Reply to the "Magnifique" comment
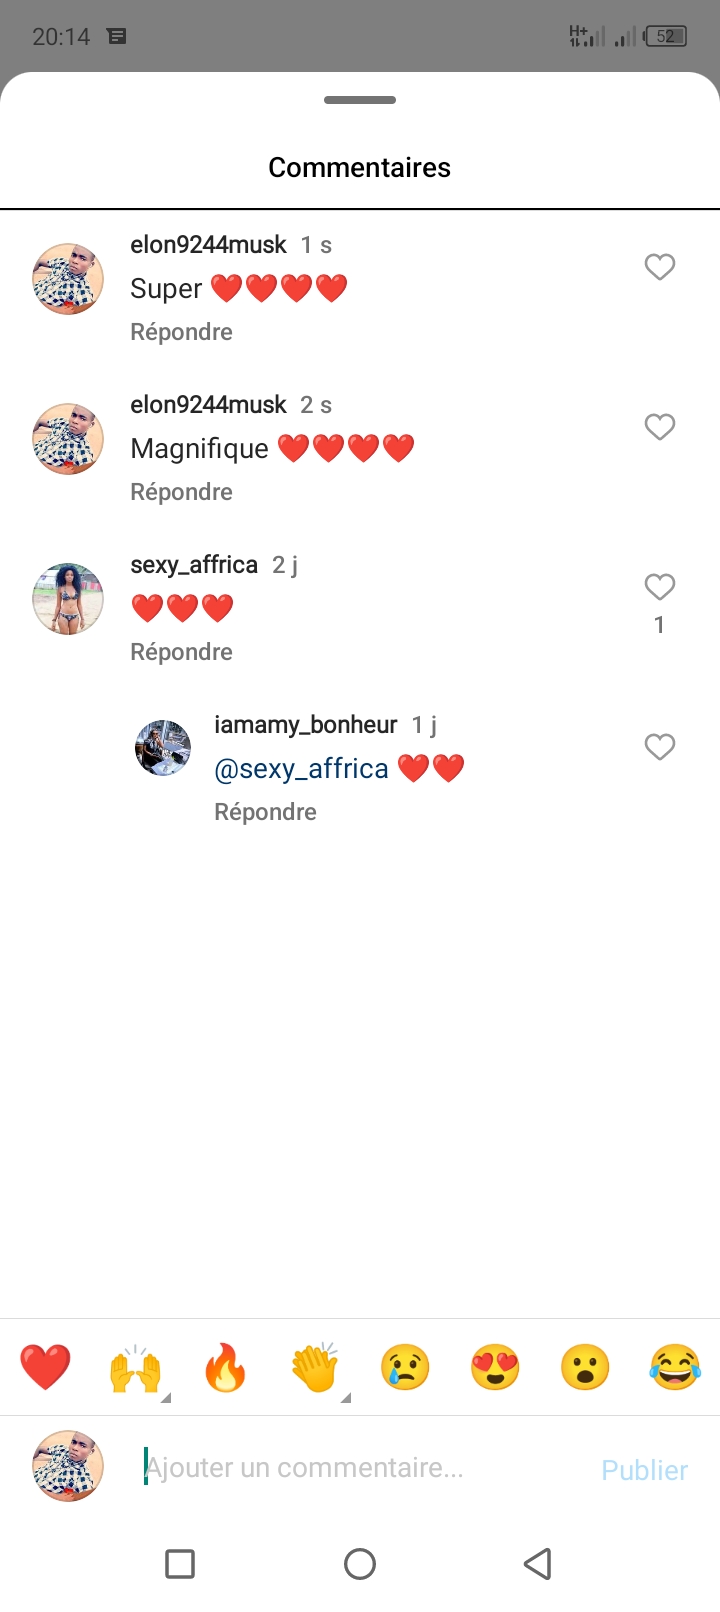This screenshot has height=1612, width=720. (x=181, y=492)
